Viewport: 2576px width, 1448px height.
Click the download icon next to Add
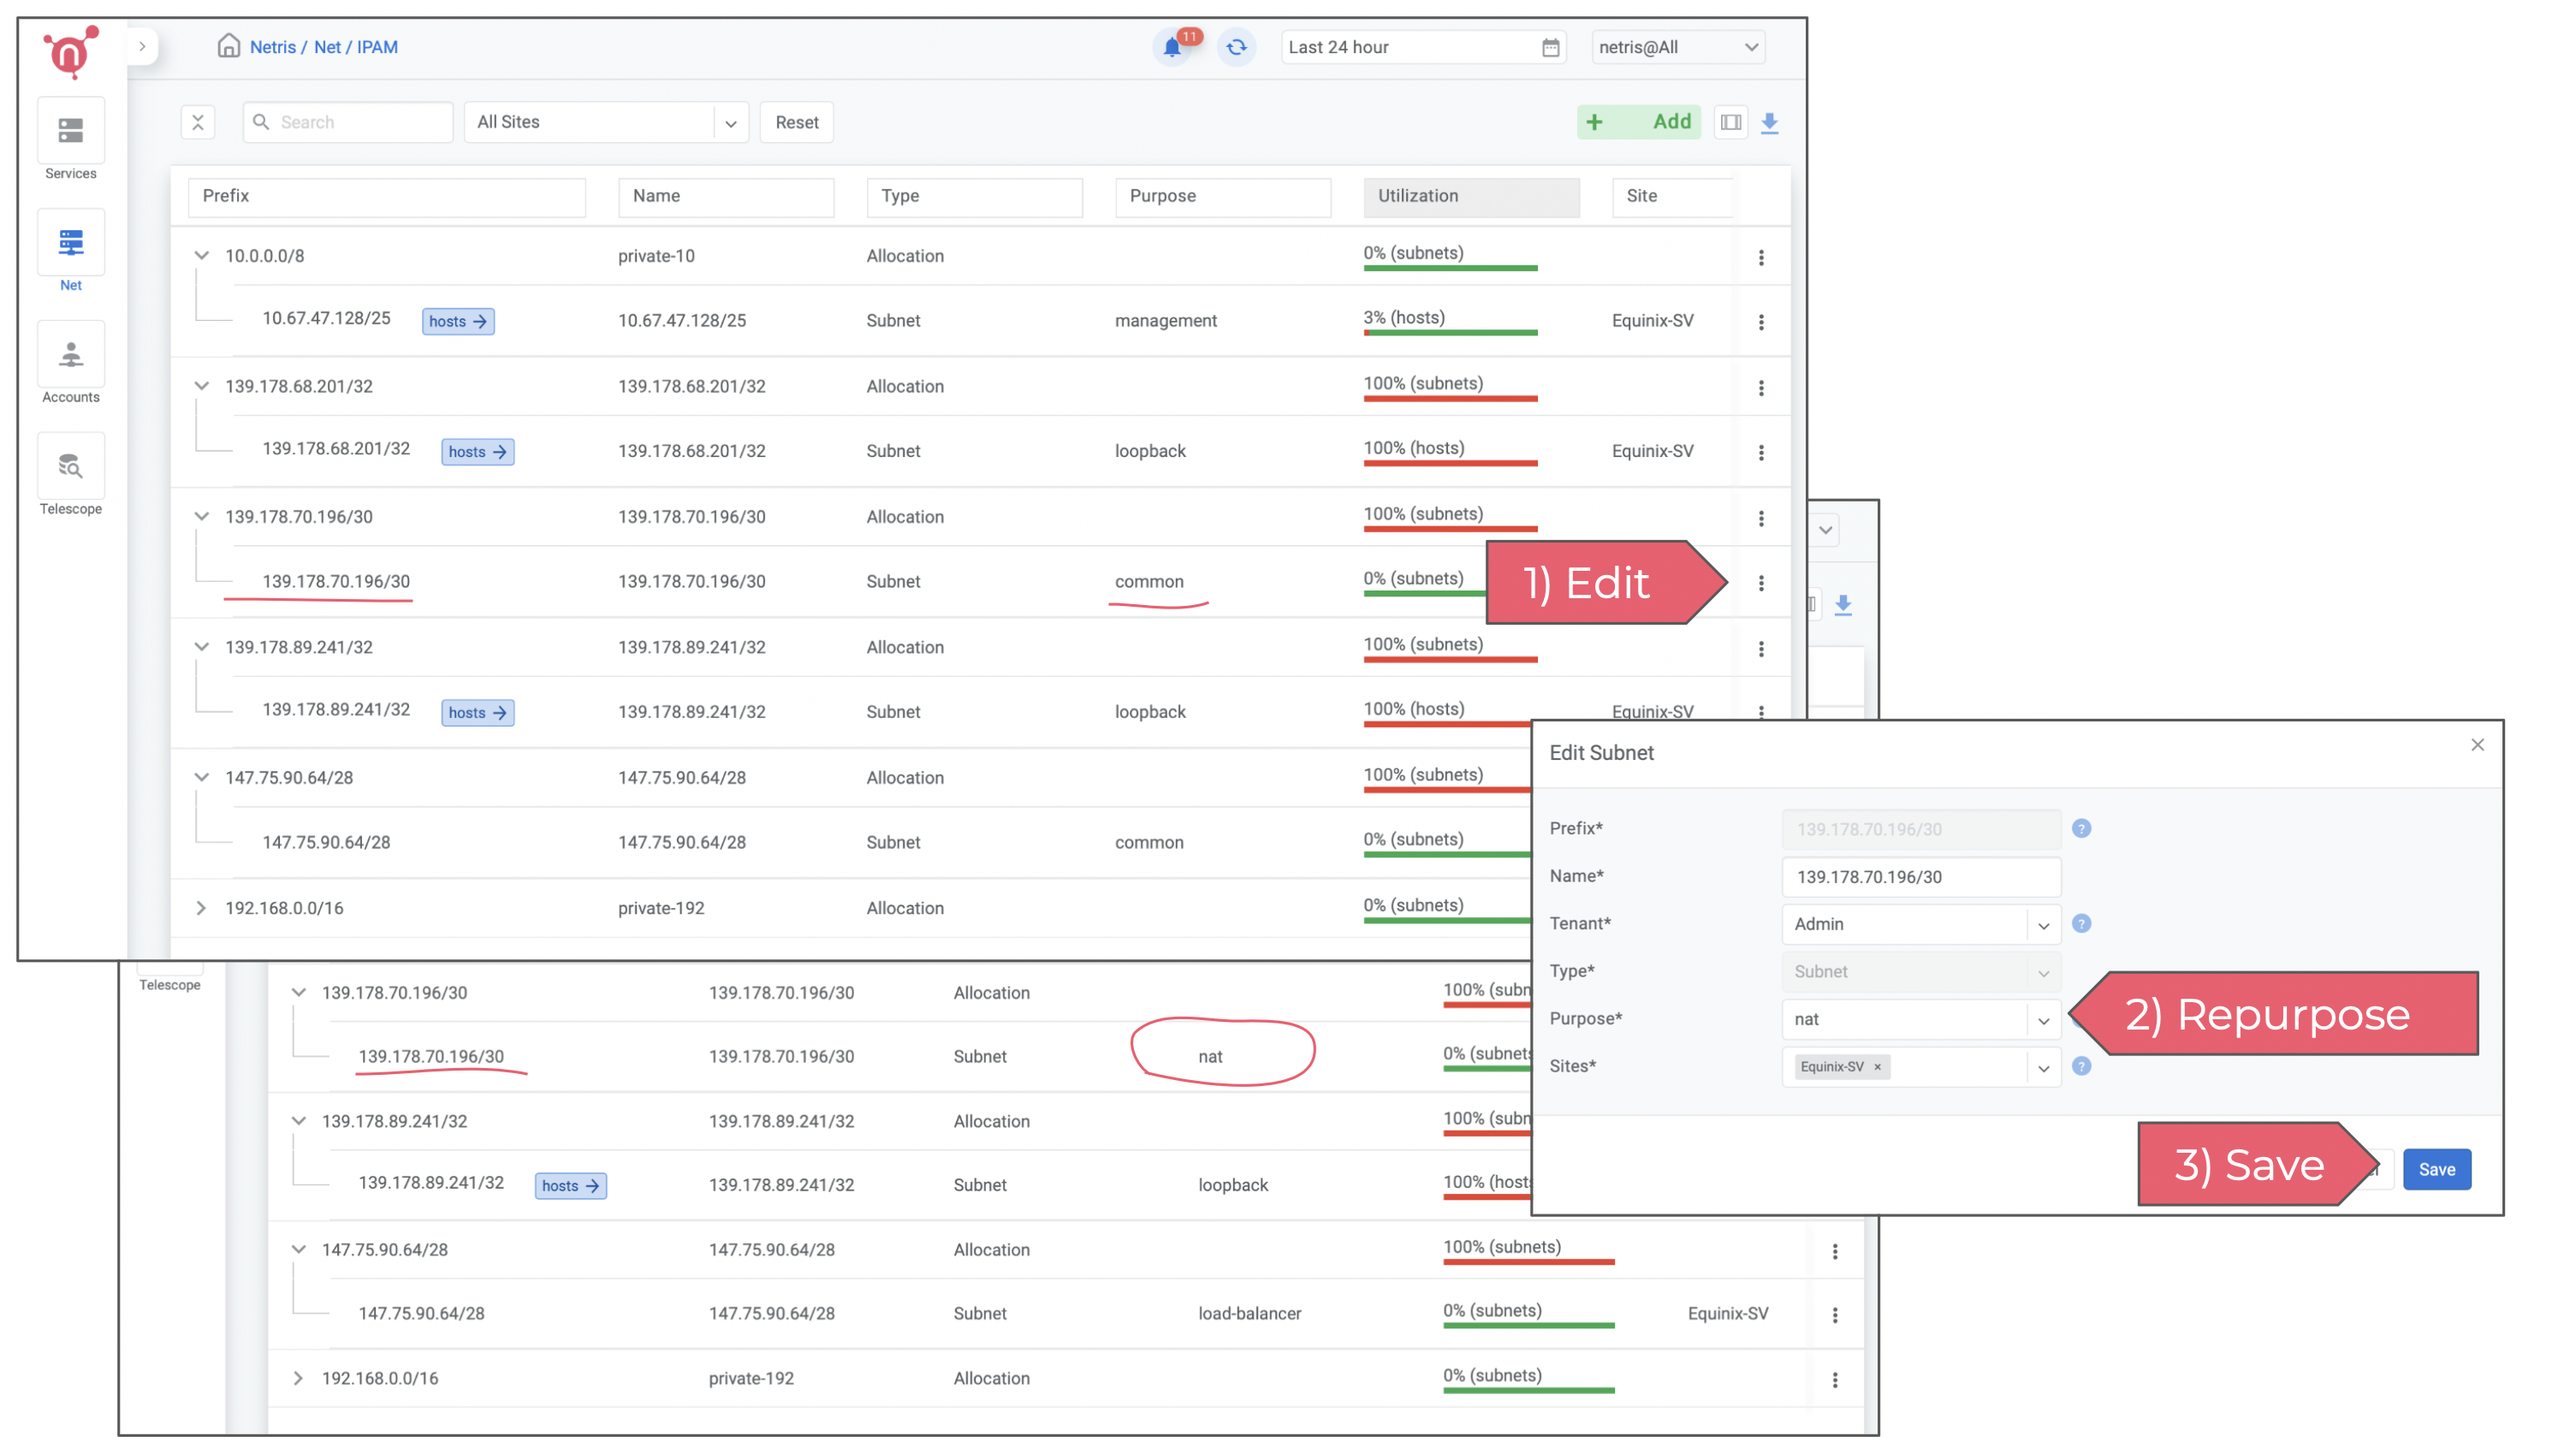point(1769,122)
